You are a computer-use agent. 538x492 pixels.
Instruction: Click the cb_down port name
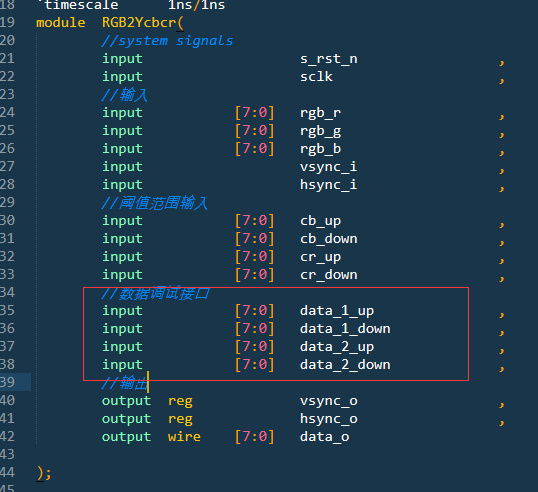[x=329, y=239]
